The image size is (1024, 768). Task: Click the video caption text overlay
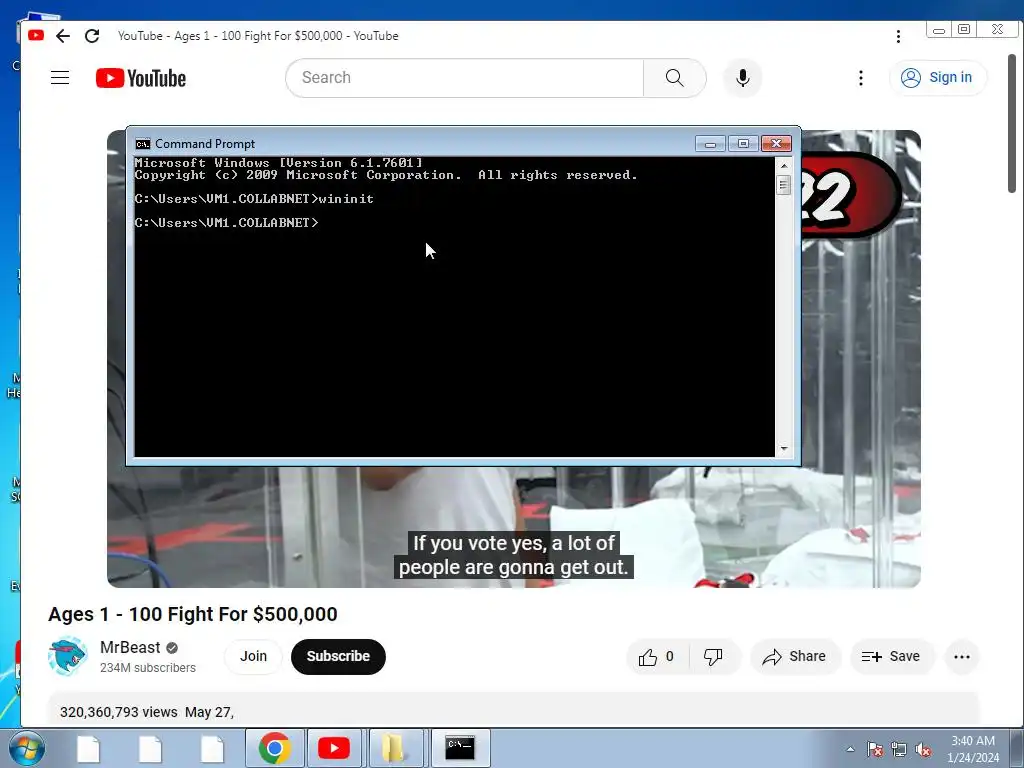click(x=513, y=555)
